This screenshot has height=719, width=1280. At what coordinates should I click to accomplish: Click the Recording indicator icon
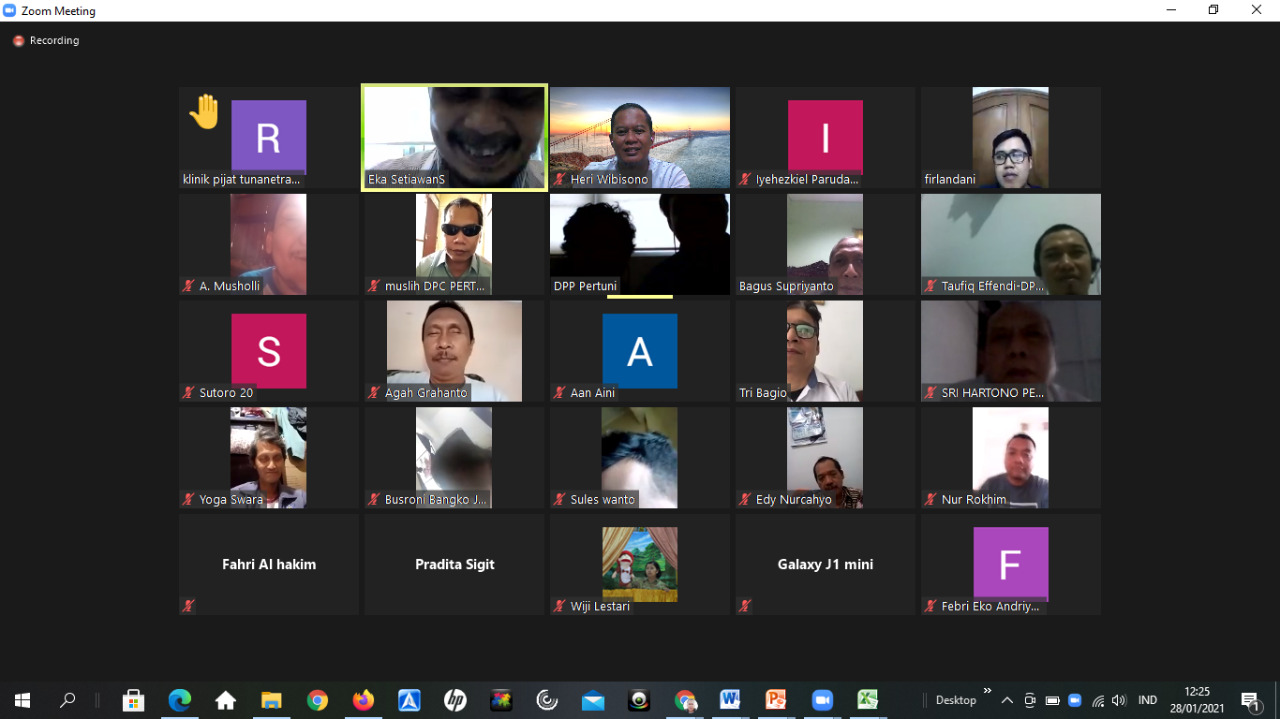coord(18,41)
